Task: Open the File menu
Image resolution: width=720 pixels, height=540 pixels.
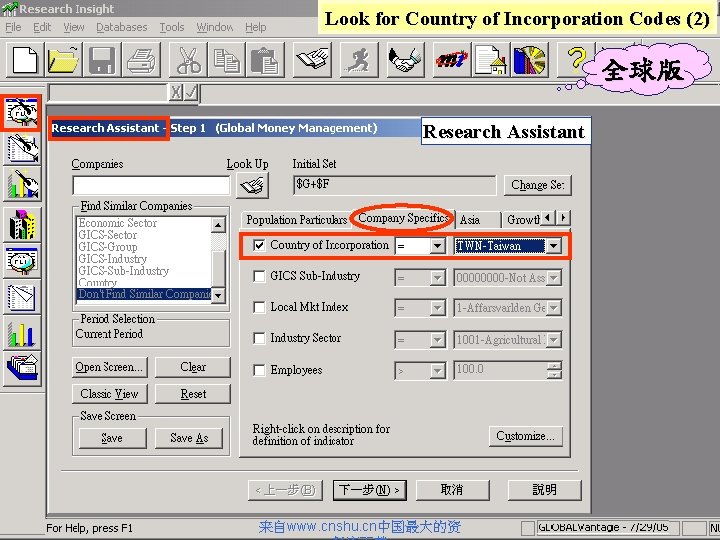Action: point(13,27)
